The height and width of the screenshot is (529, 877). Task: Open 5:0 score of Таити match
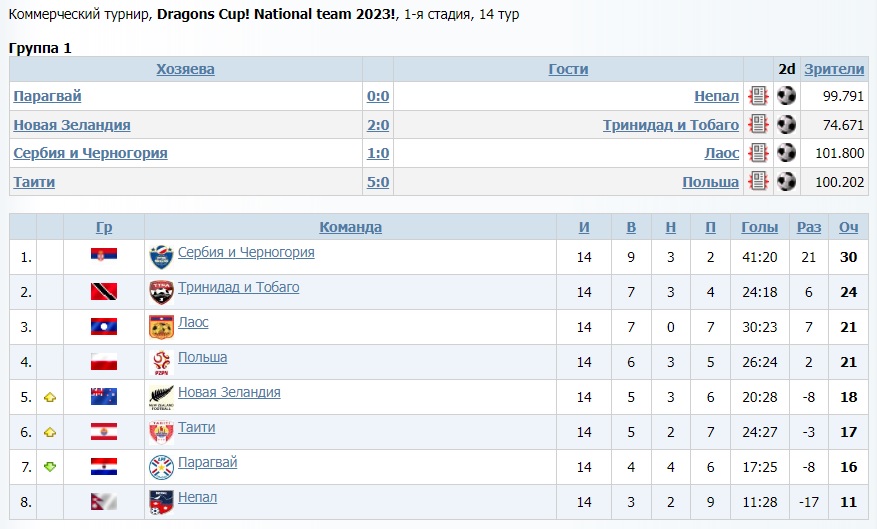click(x=378, y=182)
